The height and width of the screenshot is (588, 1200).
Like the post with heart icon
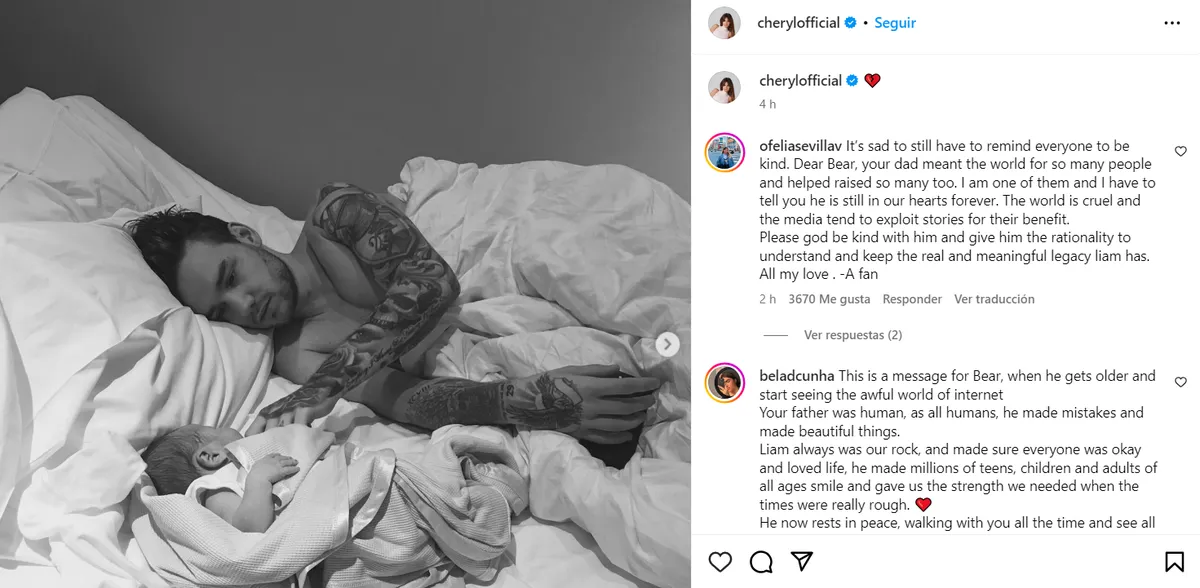click(x=720, y=561)
